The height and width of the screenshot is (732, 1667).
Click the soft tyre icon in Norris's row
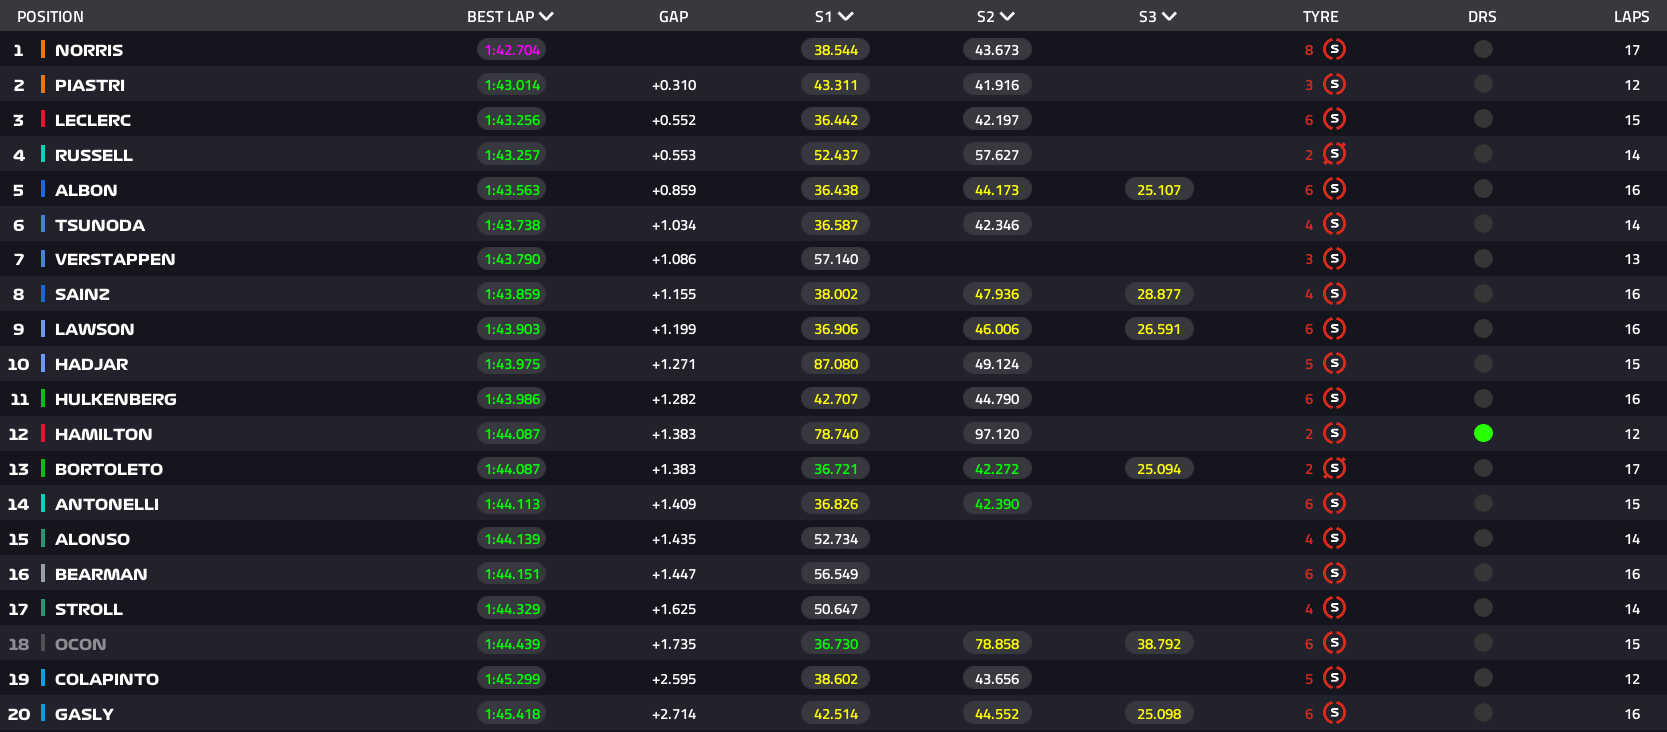(x=1334, y=50)
